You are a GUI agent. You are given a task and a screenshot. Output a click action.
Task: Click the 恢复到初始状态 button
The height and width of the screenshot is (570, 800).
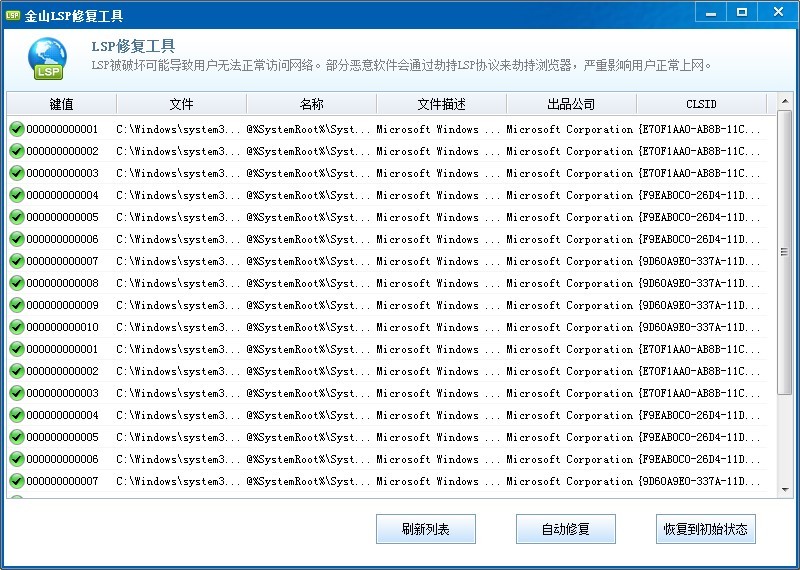(x=705, y=529)
